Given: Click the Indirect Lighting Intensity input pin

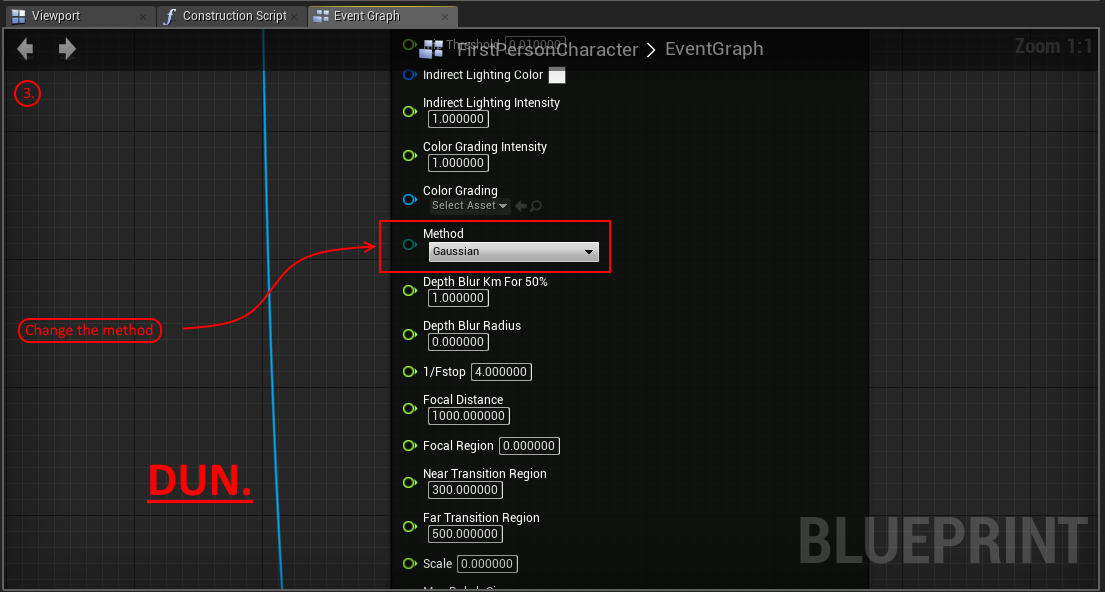Looking at the screenshot, I should click(409, 111).
